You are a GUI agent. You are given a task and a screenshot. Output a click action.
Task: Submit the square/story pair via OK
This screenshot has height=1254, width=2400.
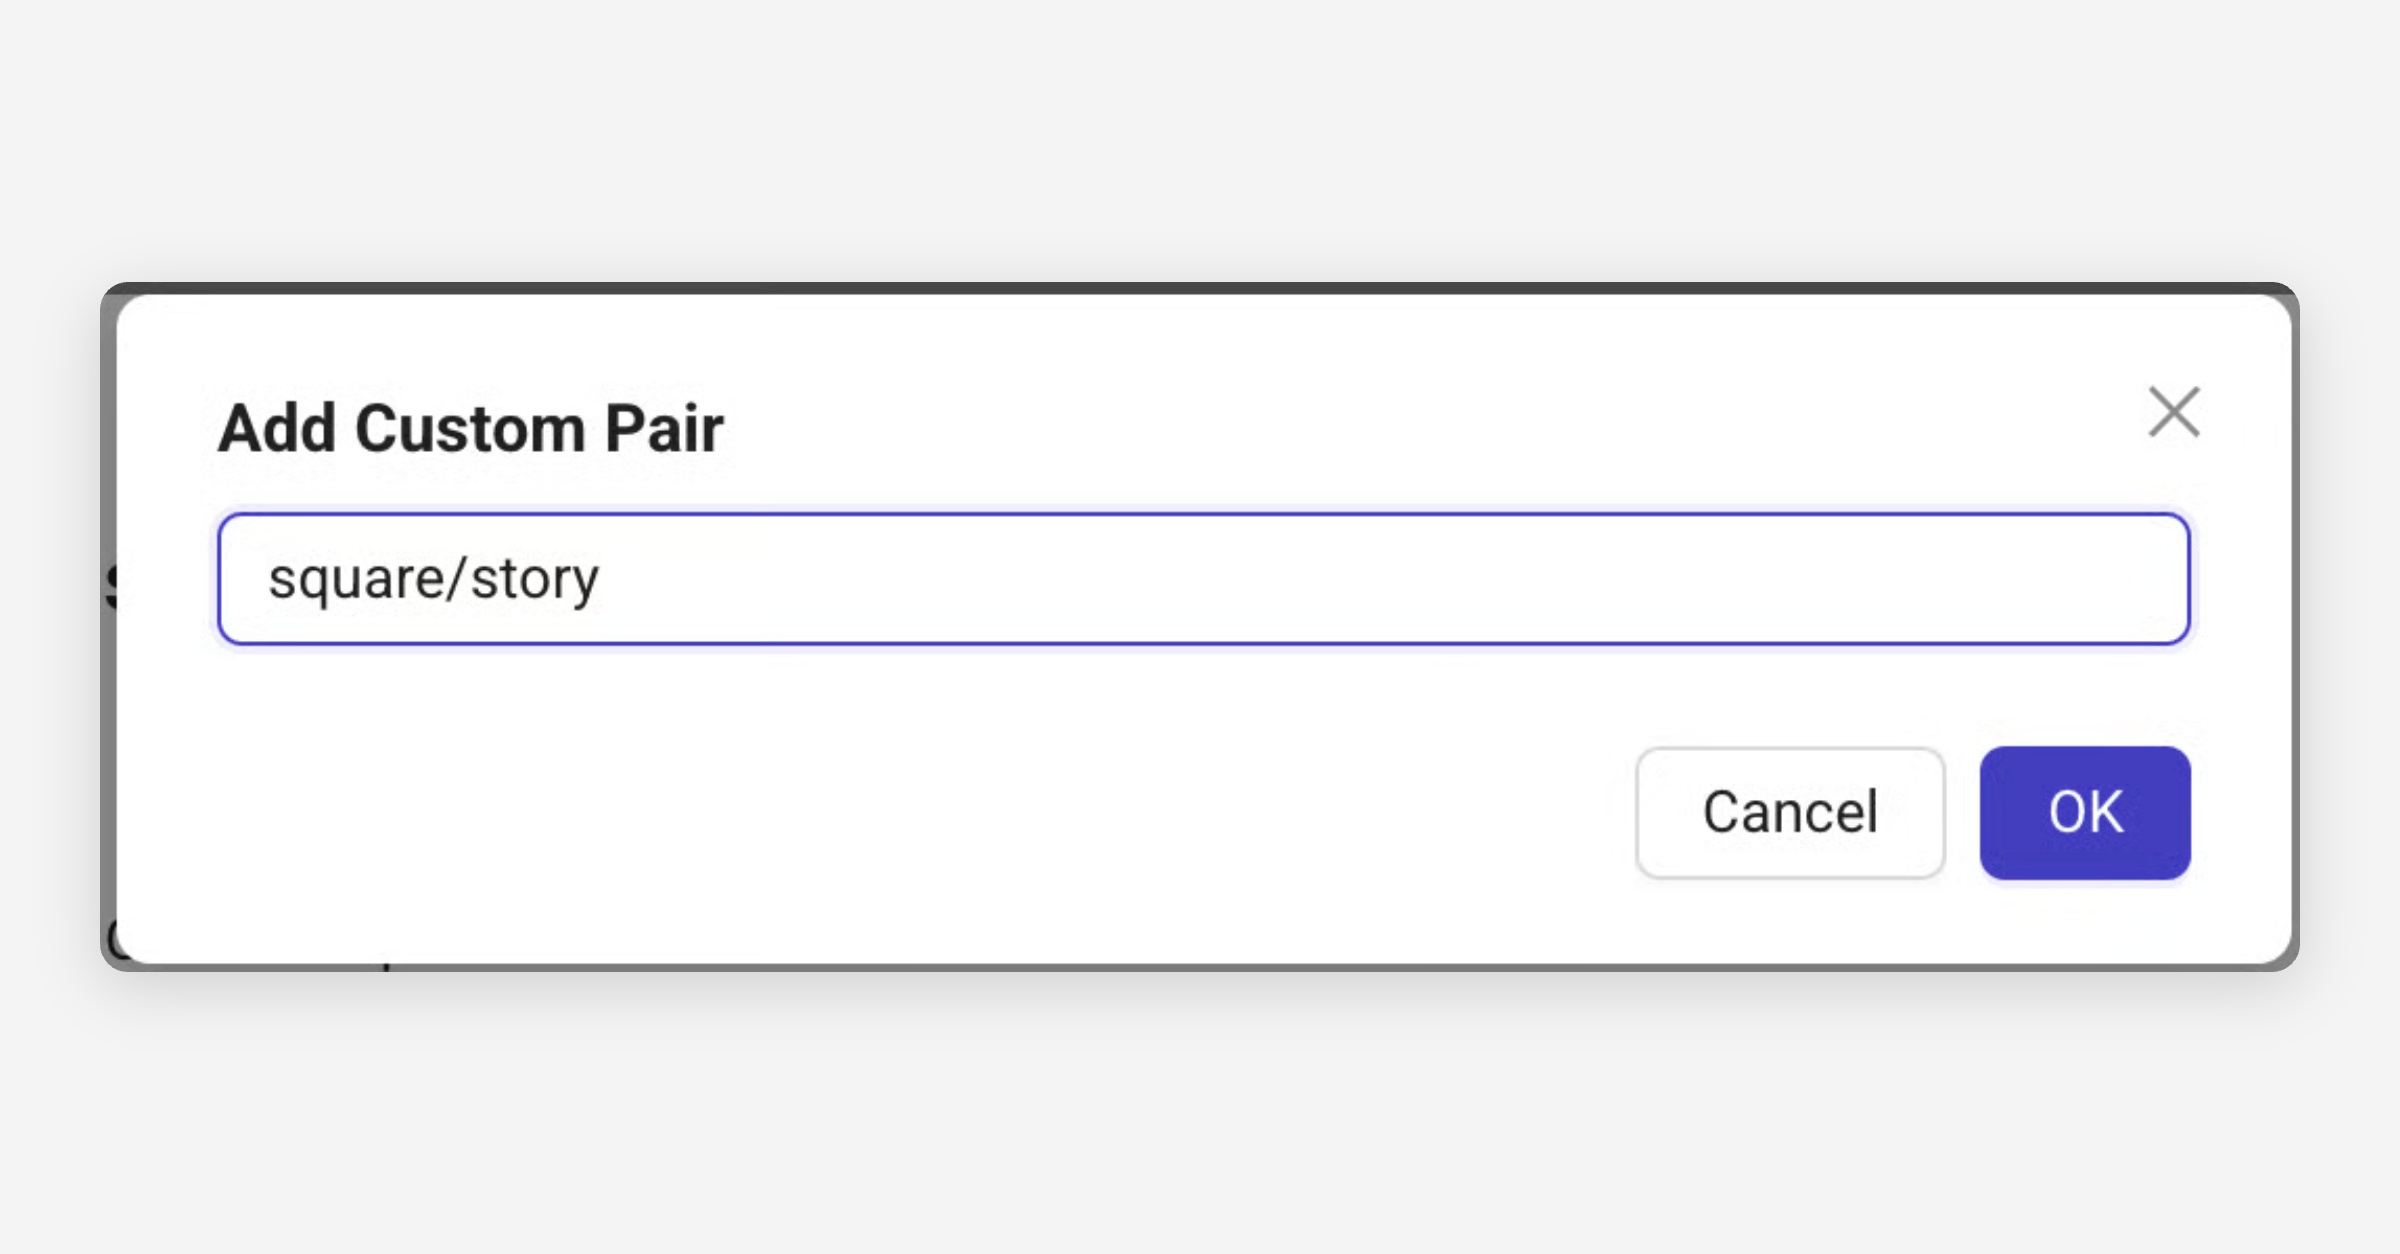point(2085,812)
